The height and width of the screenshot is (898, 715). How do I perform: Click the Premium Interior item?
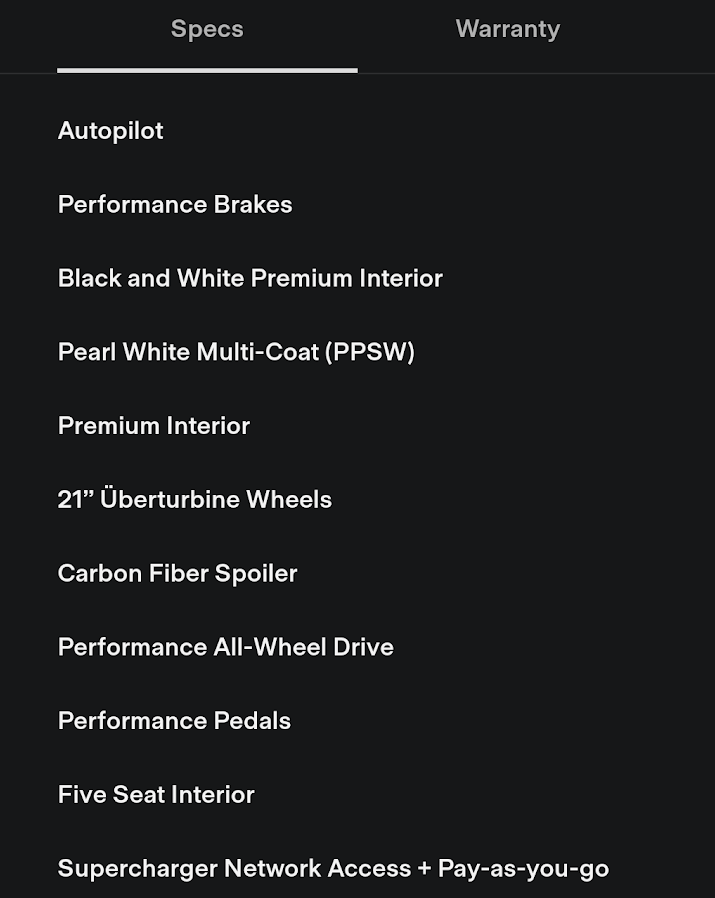(x=154, y=426)
